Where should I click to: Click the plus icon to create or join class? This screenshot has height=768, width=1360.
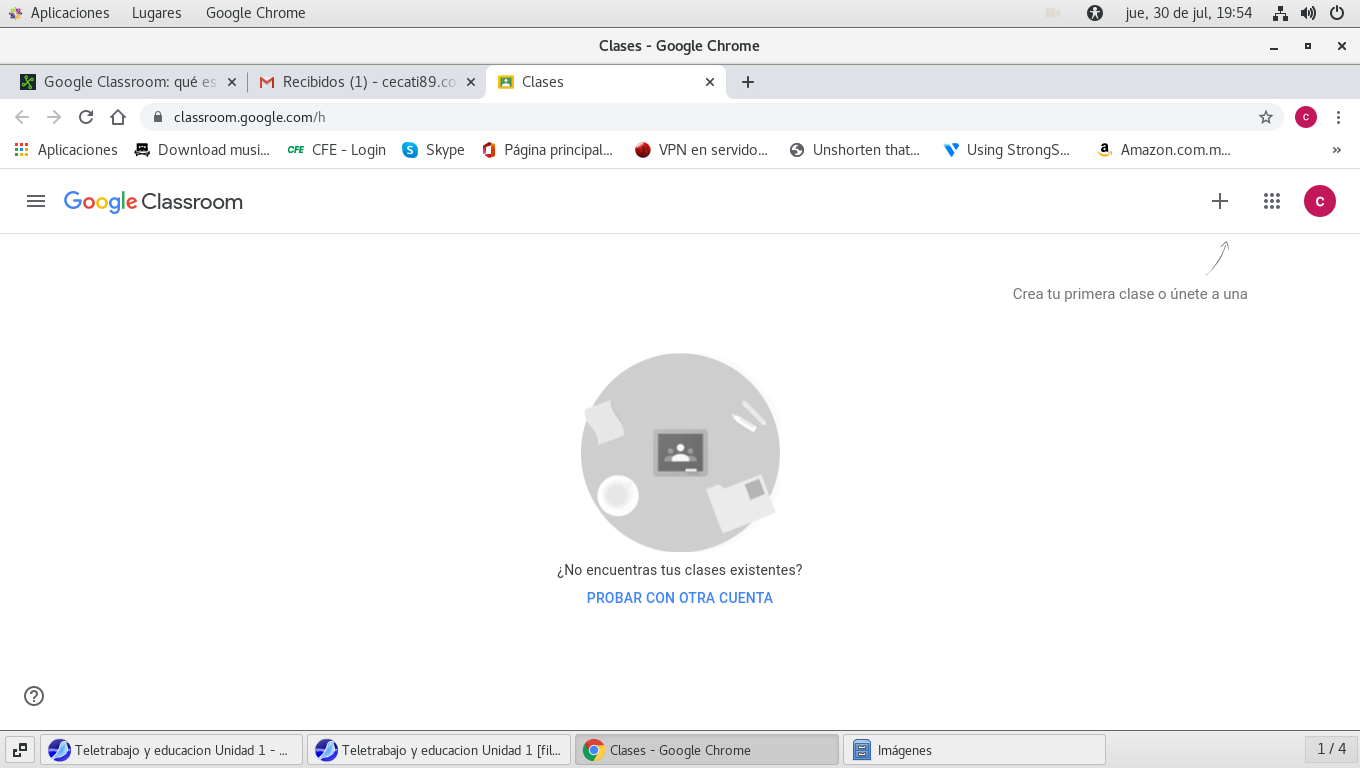1219,201
